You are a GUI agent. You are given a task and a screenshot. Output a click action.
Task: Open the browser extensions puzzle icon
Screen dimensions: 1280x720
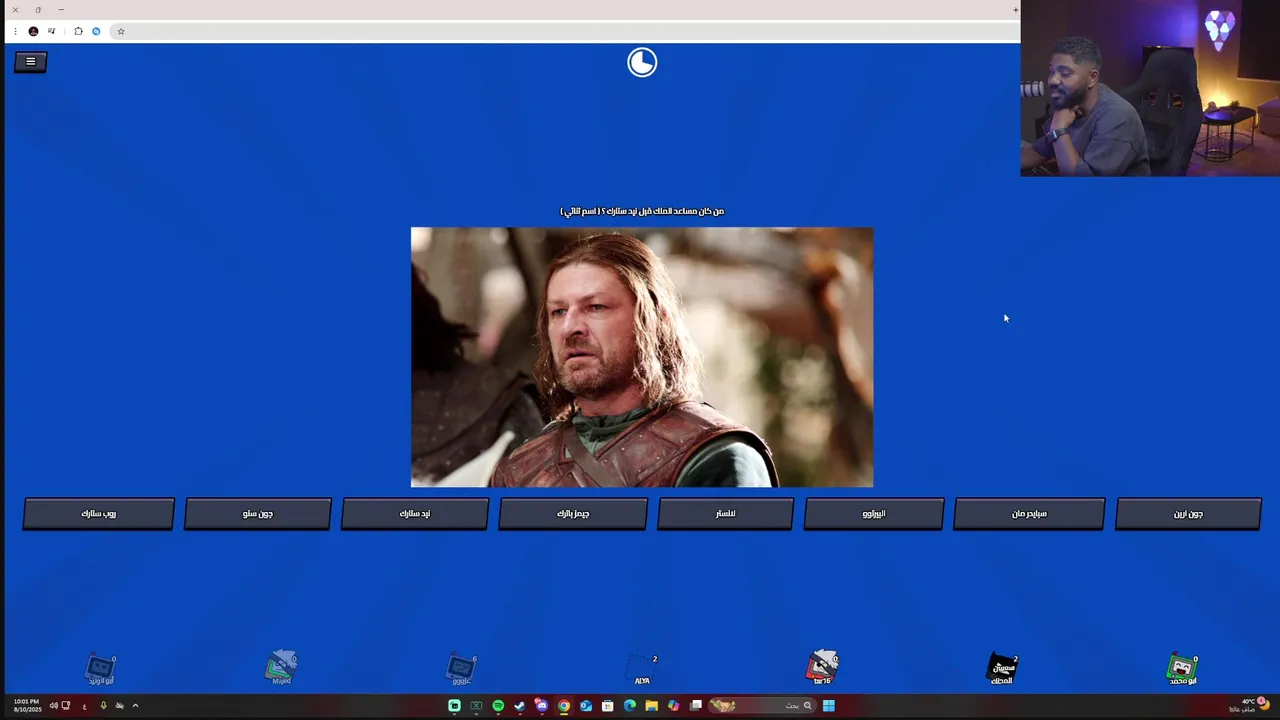(78, 31)
